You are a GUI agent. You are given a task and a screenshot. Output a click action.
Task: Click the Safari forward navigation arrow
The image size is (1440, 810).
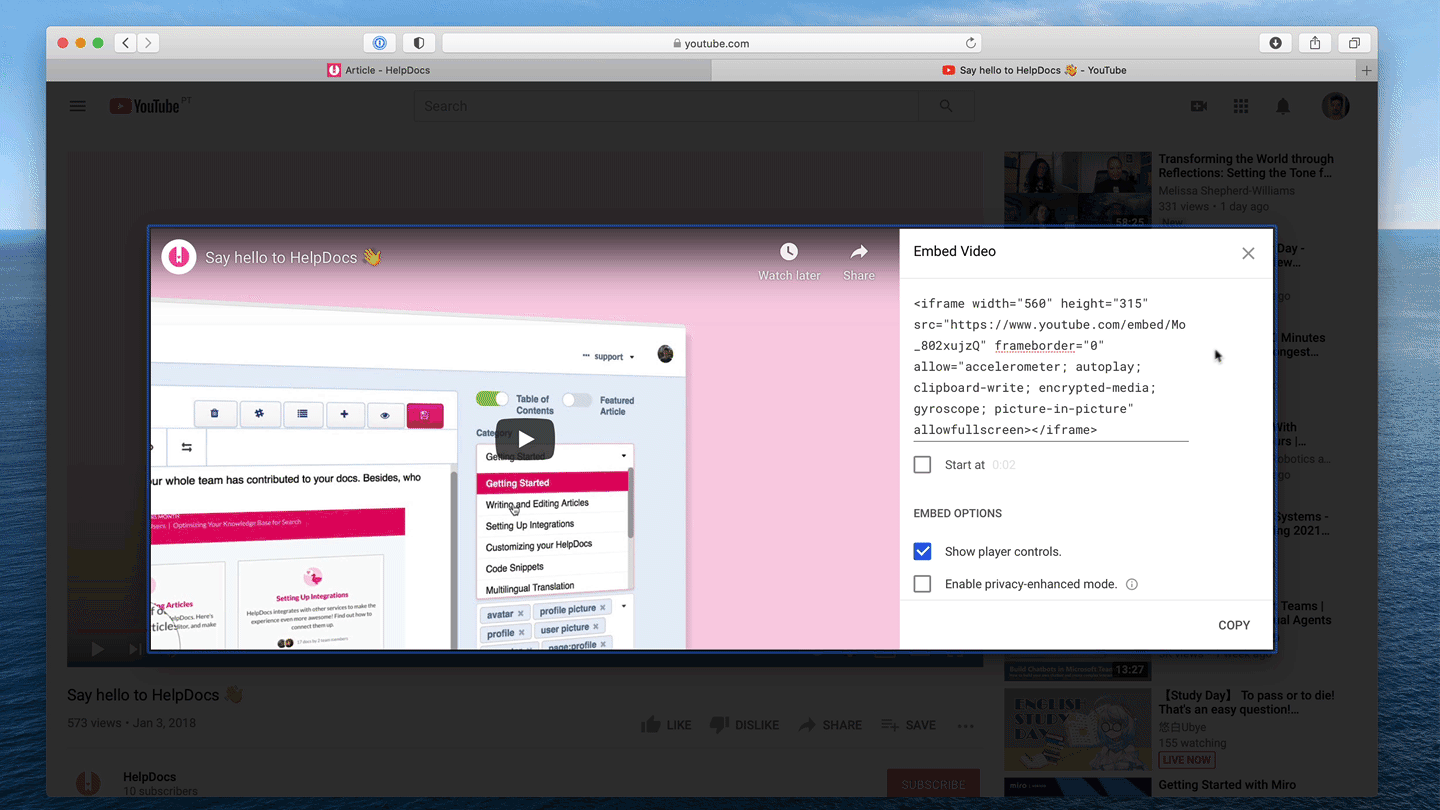point(148,43)
